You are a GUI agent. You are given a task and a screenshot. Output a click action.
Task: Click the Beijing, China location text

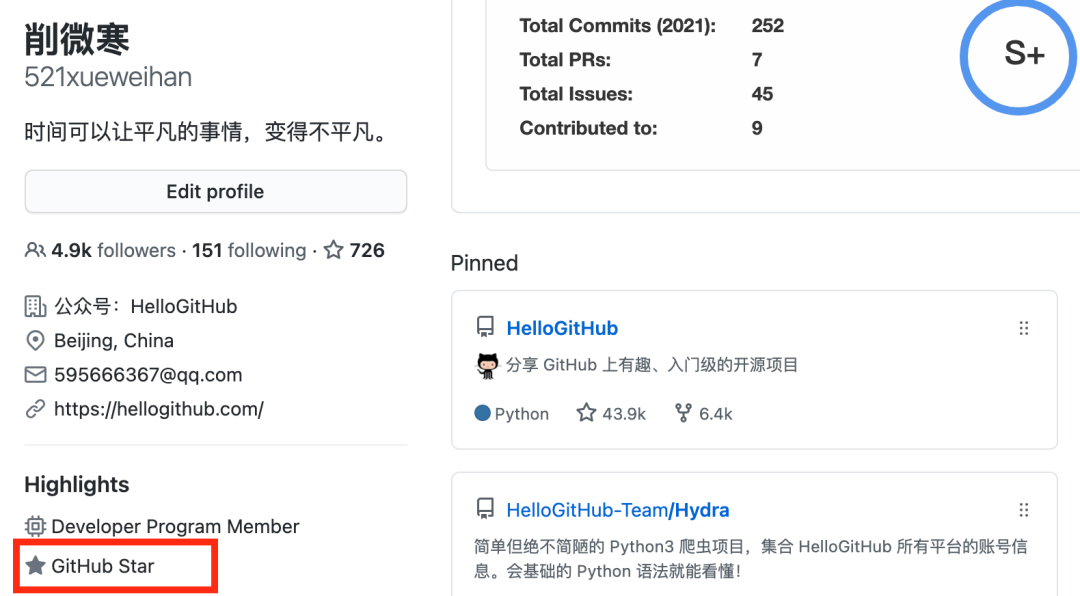(x=114, y=340)
